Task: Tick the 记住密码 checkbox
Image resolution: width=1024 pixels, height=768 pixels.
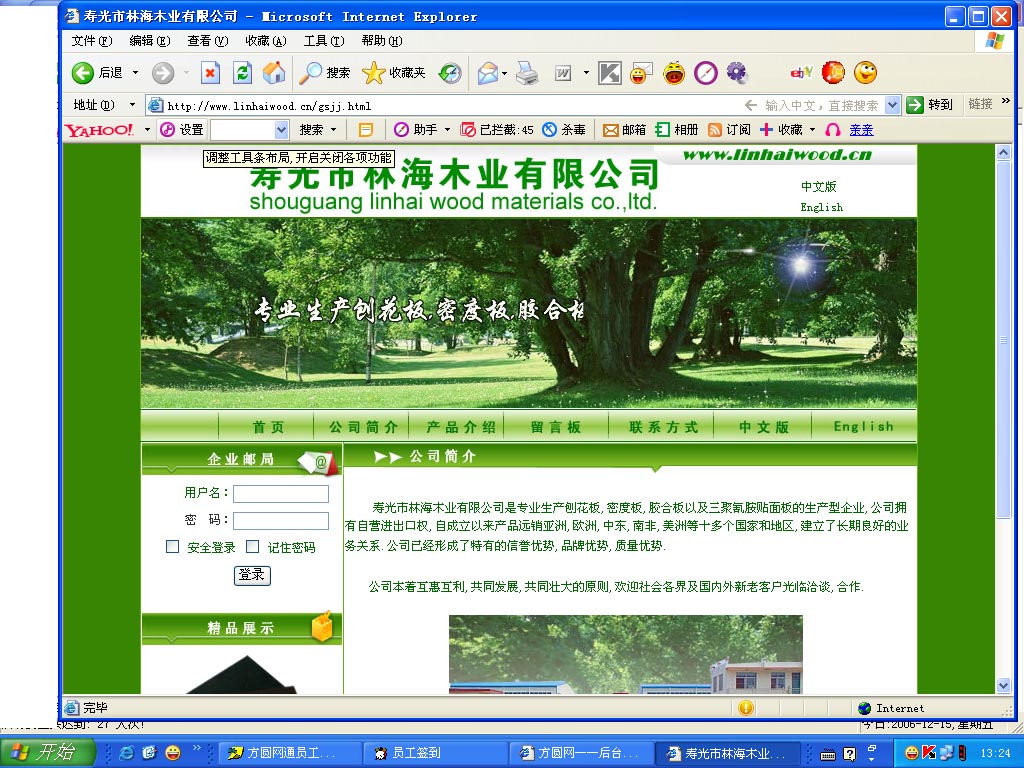Action: point(252,547)
